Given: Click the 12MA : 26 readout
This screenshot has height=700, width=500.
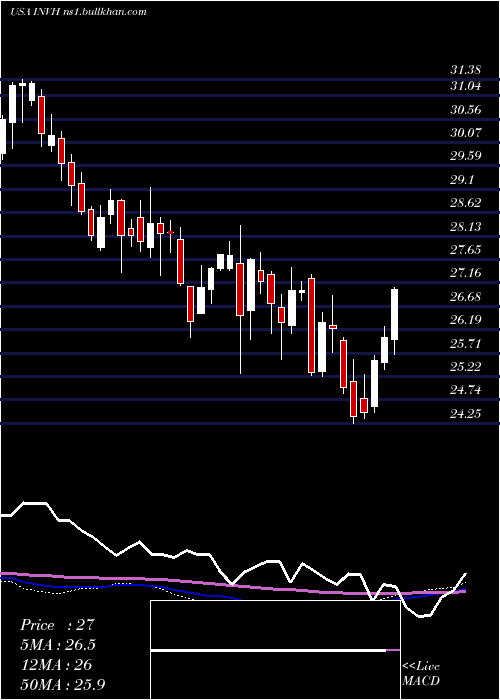Looking at the screenshot, I should (x=56, y=665).
